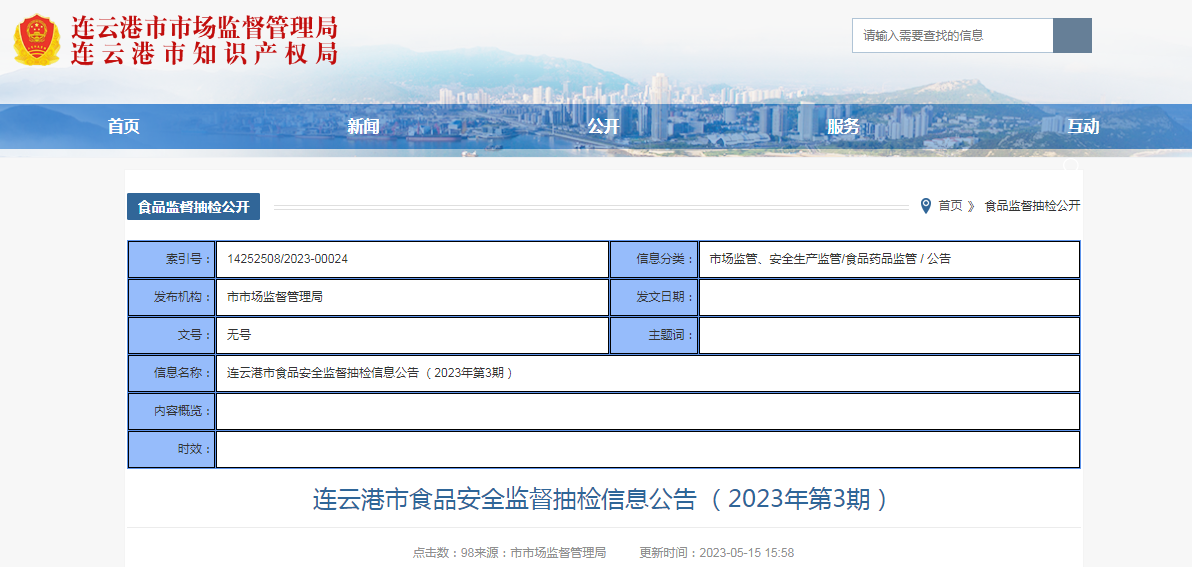Open 食品监督抽检公开 breadcrumb link
Screen dimensions: 1192x567
click(x=1032, y=206)
